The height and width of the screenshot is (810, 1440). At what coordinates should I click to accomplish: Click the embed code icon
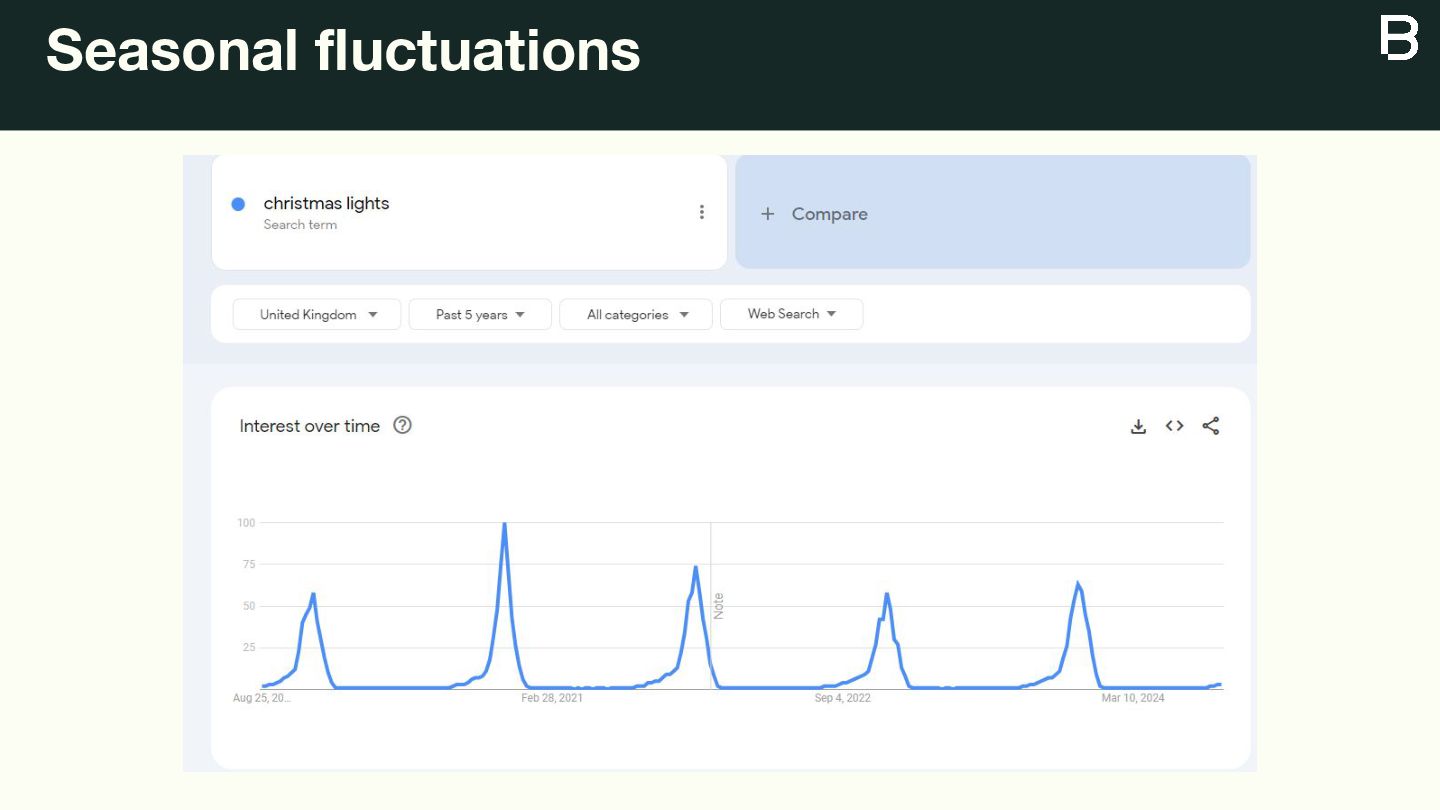tap(1174, 426)
